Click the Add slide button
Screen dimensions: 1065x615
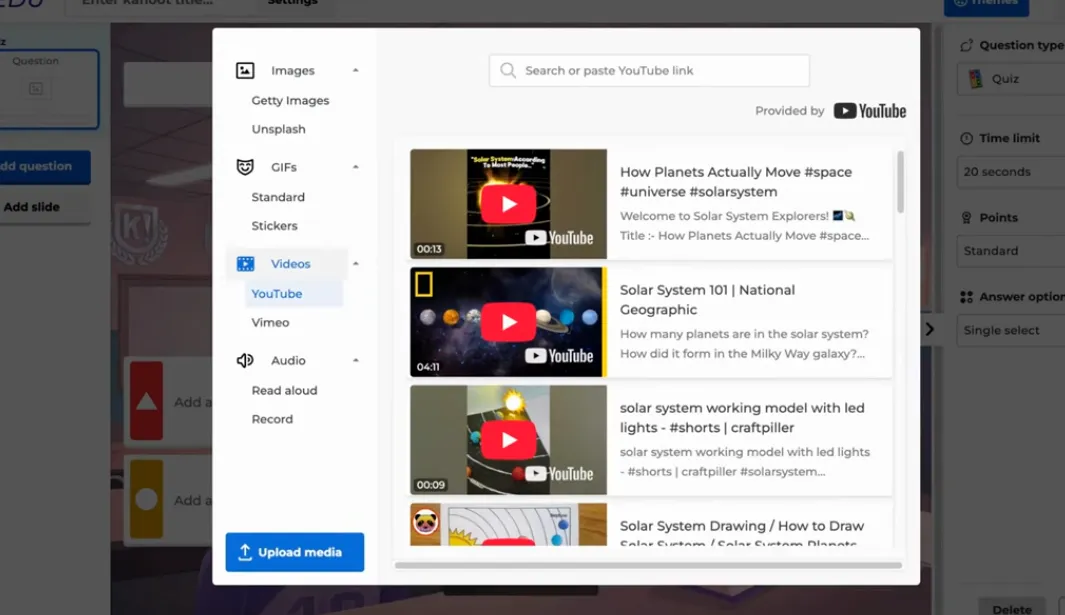[32, 207]
